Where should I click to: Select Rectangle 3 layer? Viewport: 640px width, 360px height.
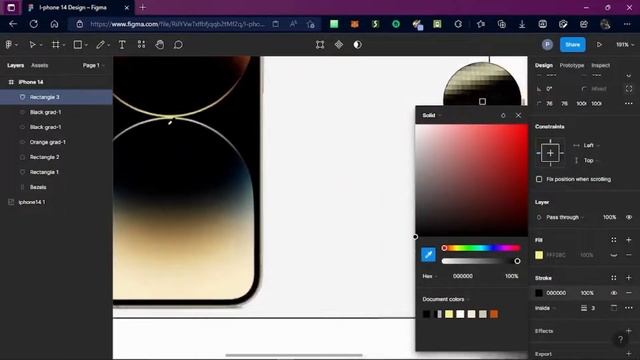56,97
